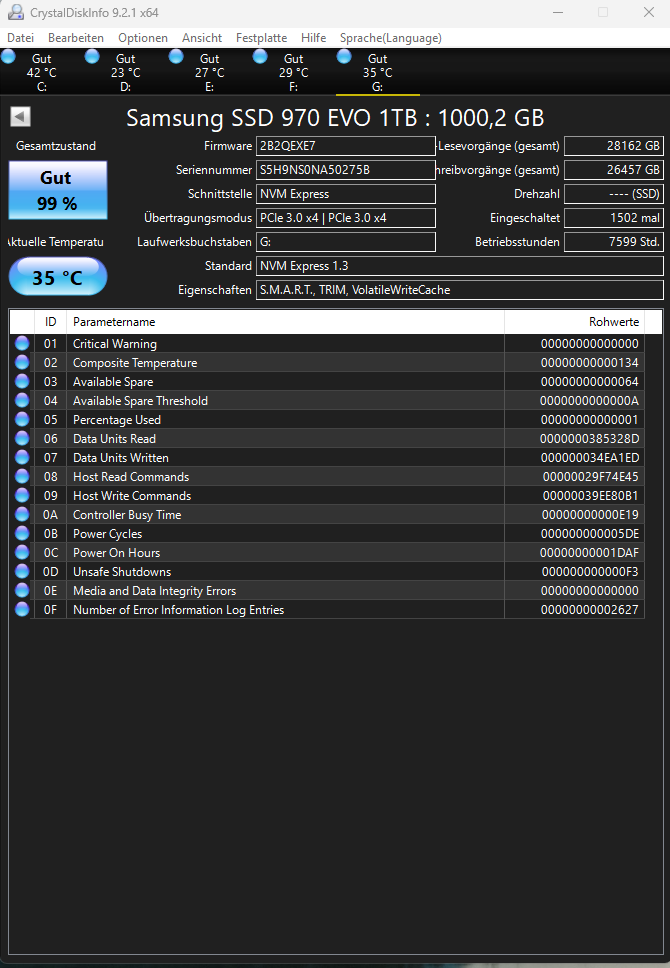Select the Critical Warning parameter name
670x968 pixels.
point(115,343)
